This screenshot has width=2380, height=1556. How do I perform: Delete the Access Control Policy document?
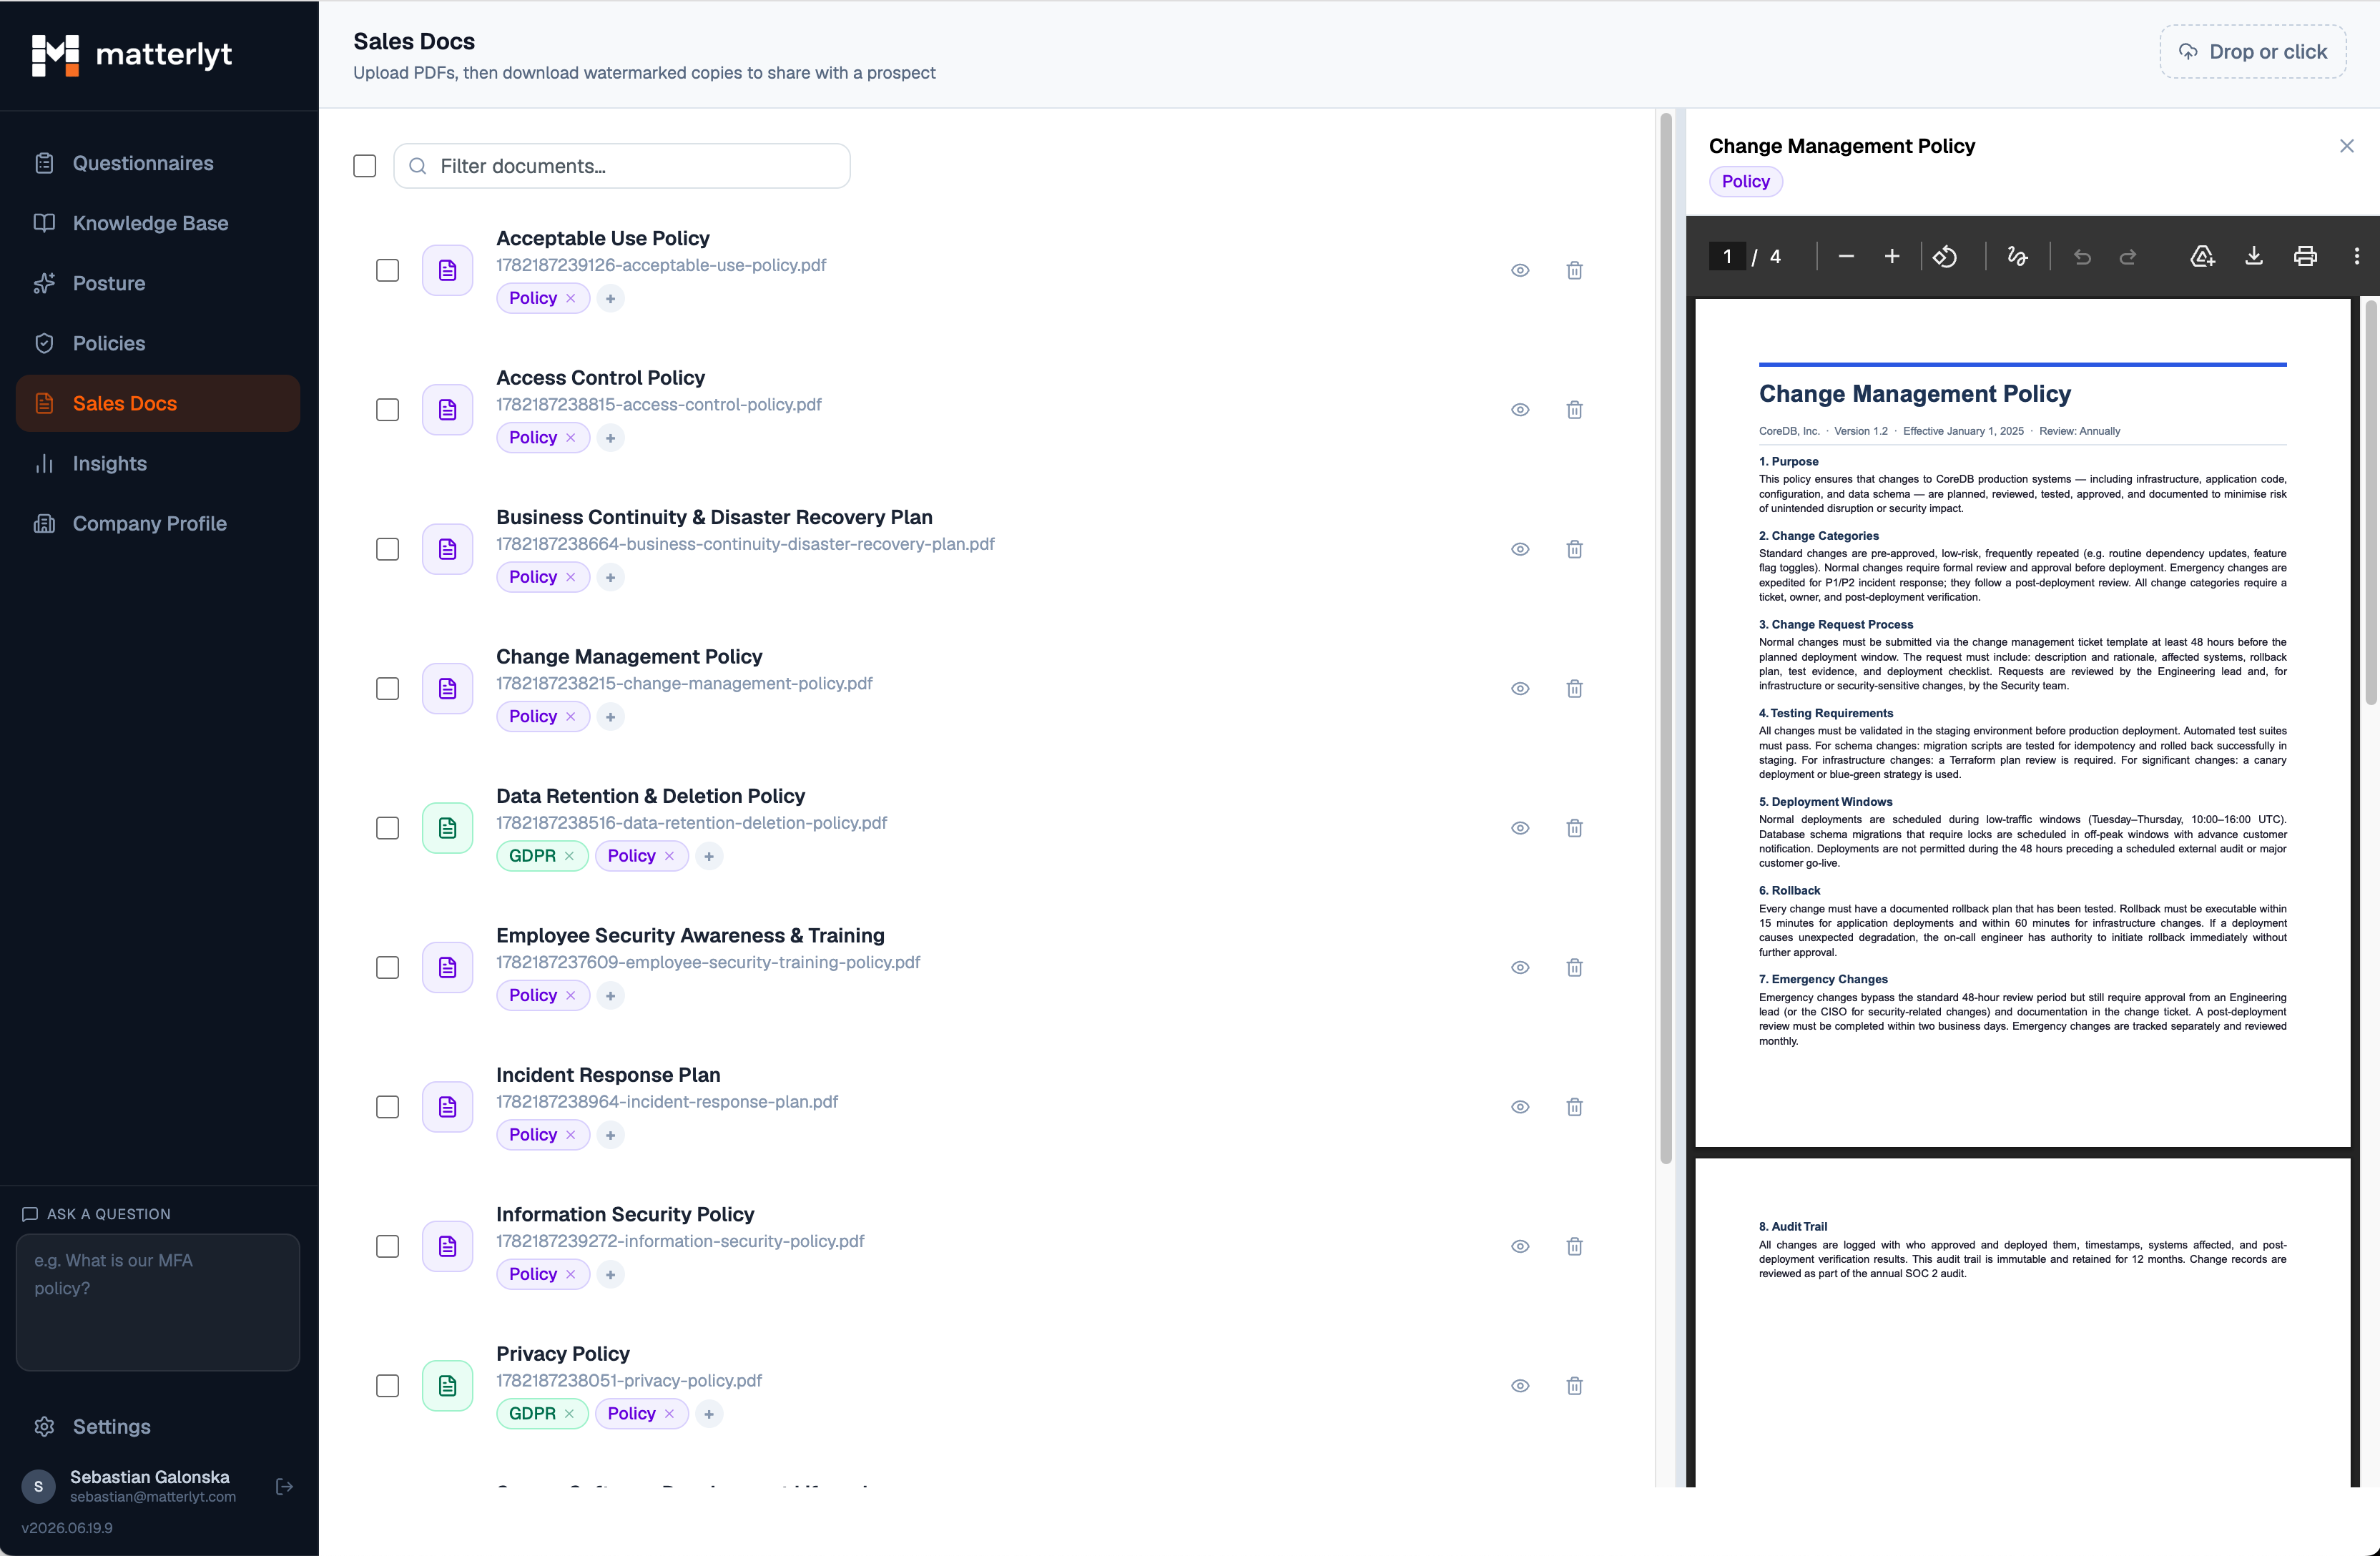click(x=1574, y=410)
